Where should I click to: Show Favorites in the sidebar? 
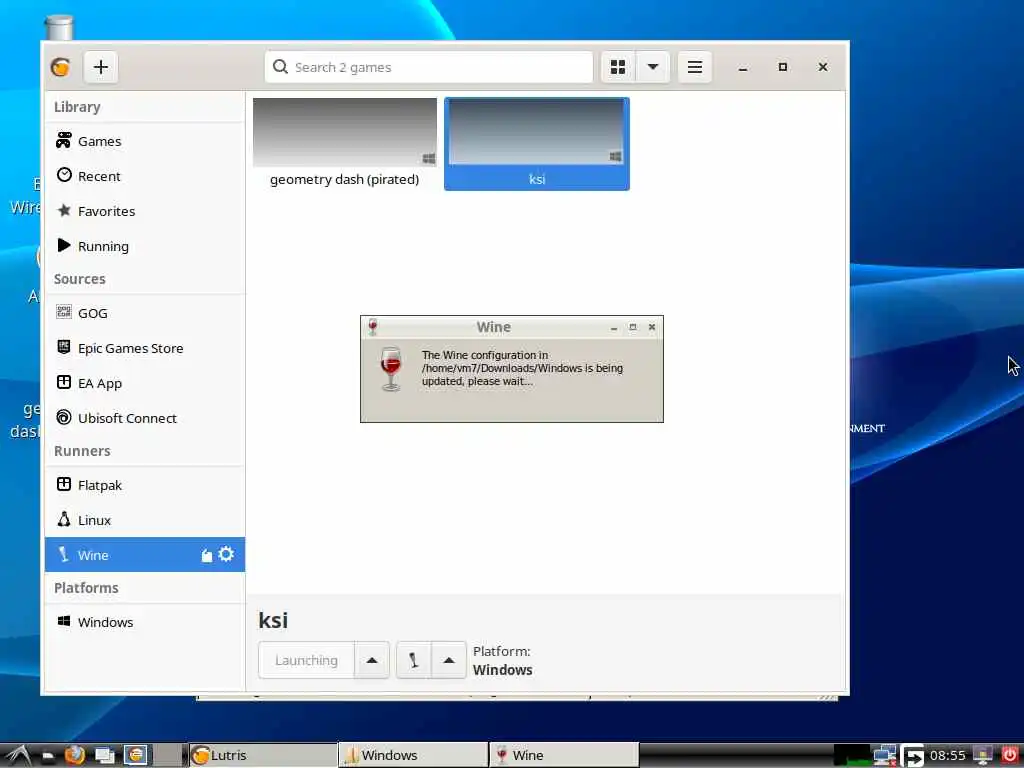145,211
